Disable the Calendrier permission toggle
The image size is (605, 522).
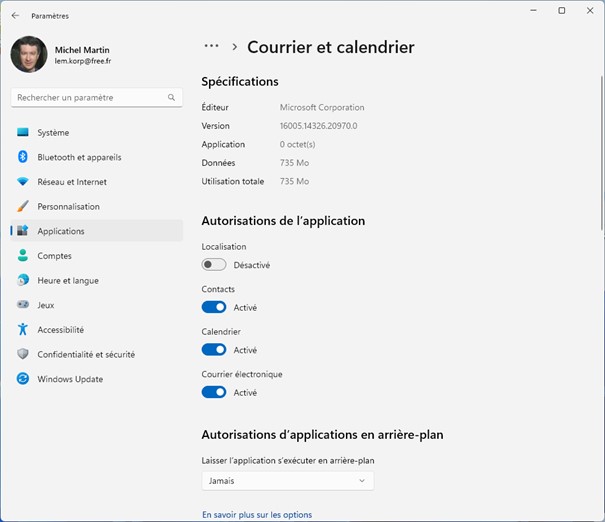click(x=214, y=350)
